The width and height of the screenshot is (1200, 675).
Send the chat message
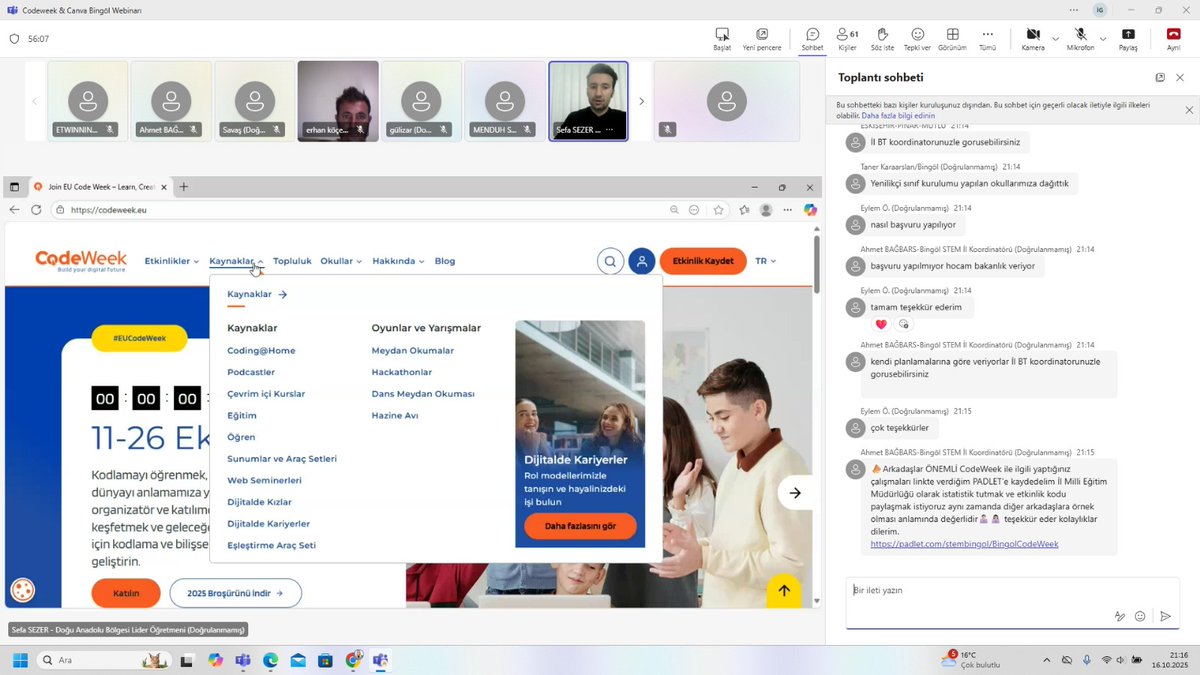1165,616
